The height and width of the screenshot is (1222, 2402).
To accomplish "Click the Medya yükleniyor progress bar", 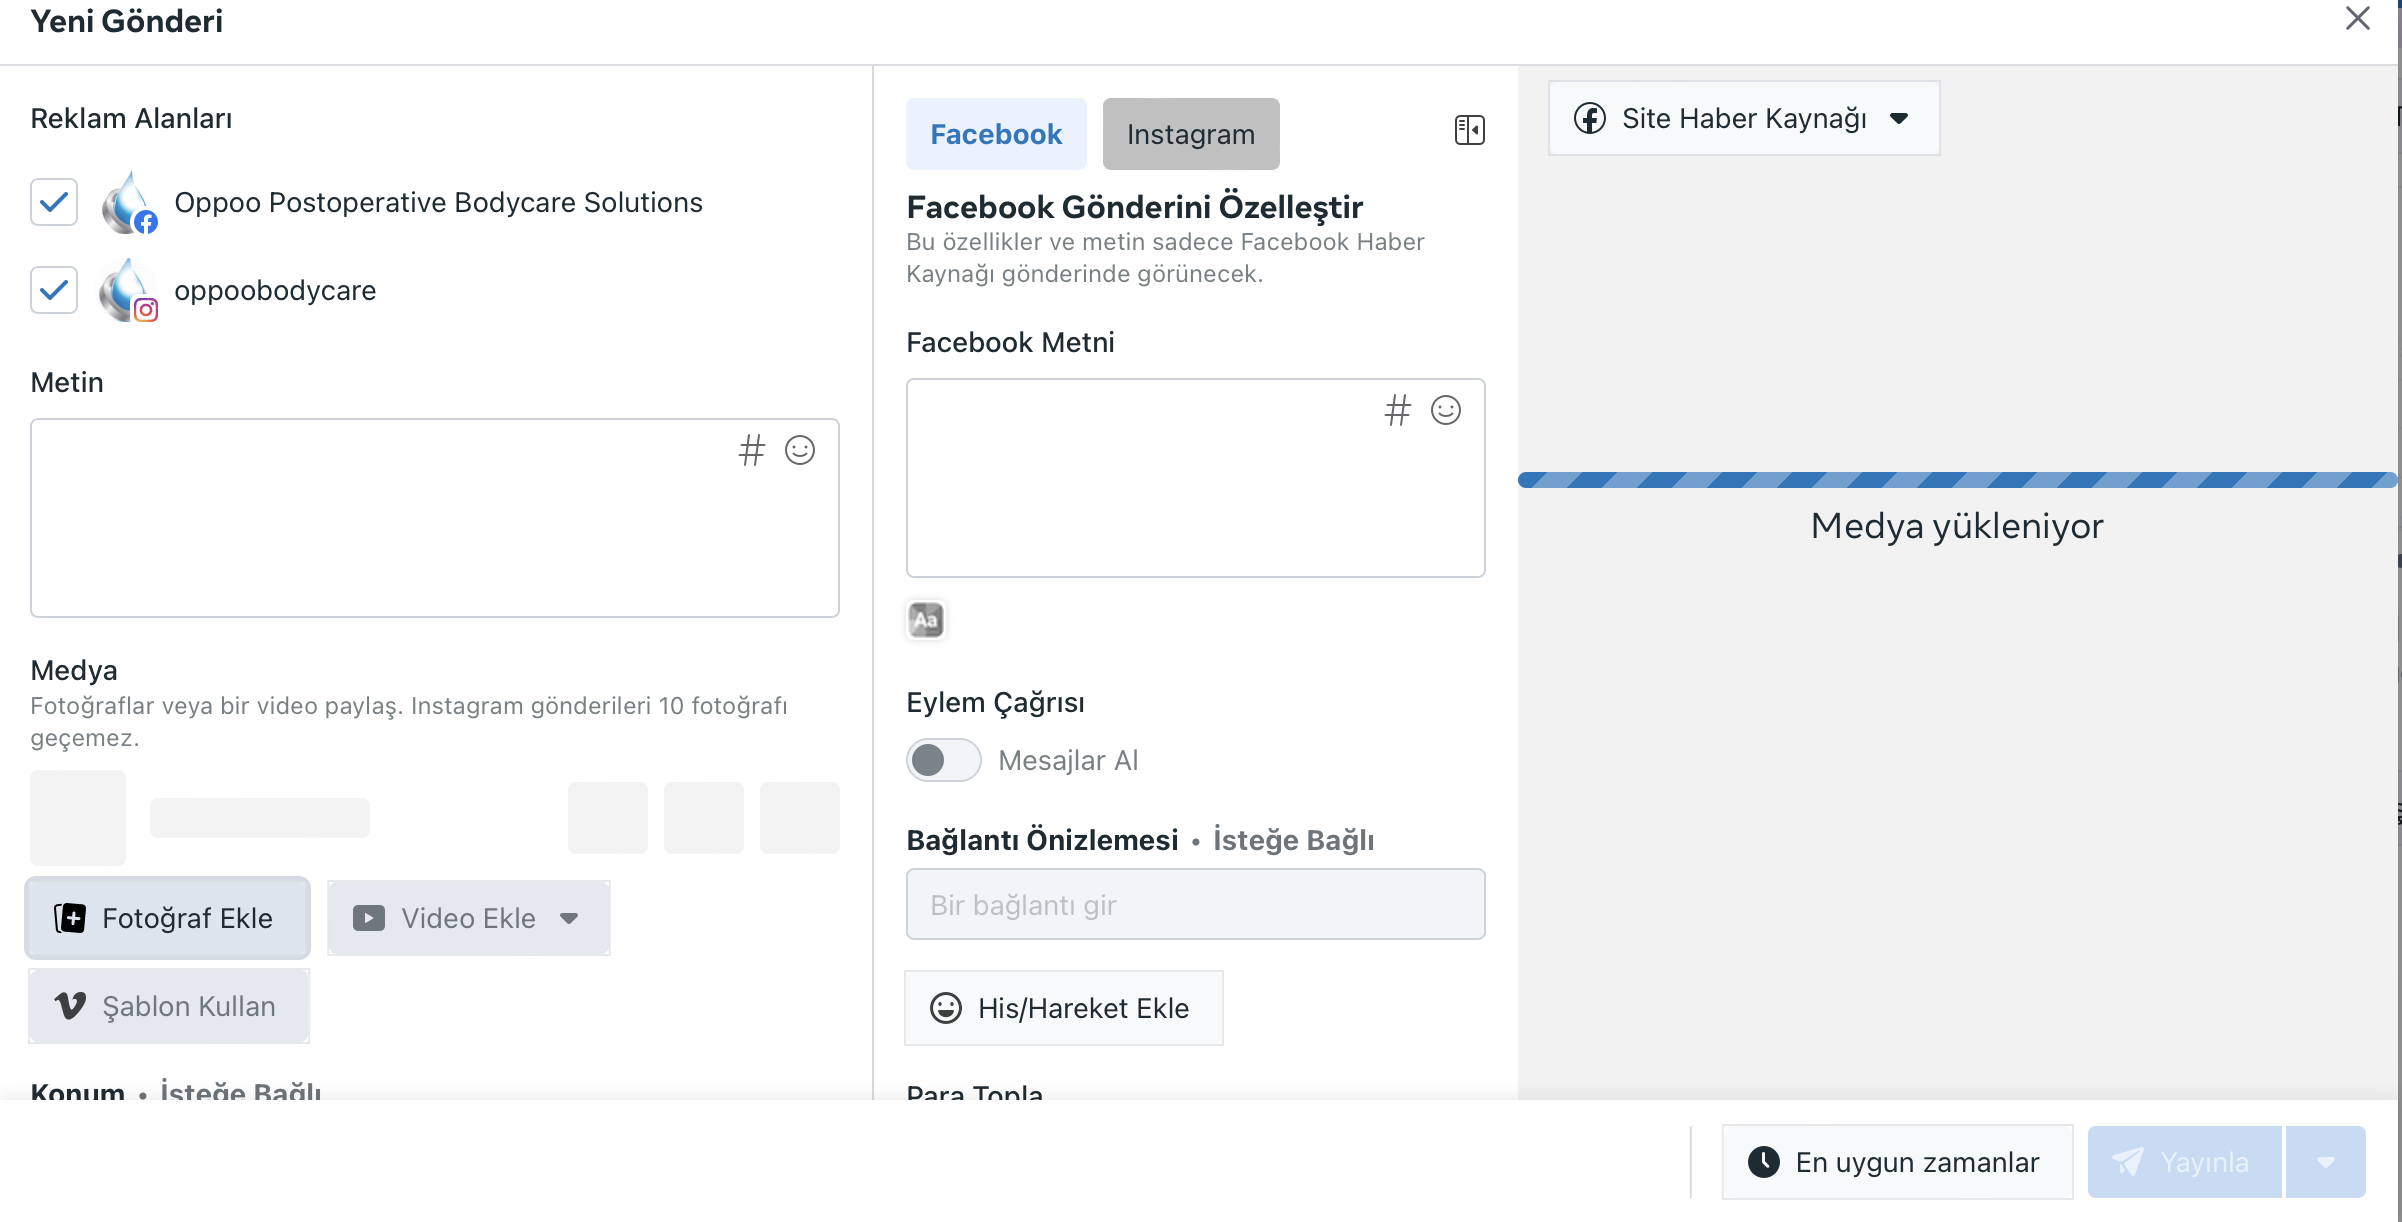I will click(x=1956, y=480).
